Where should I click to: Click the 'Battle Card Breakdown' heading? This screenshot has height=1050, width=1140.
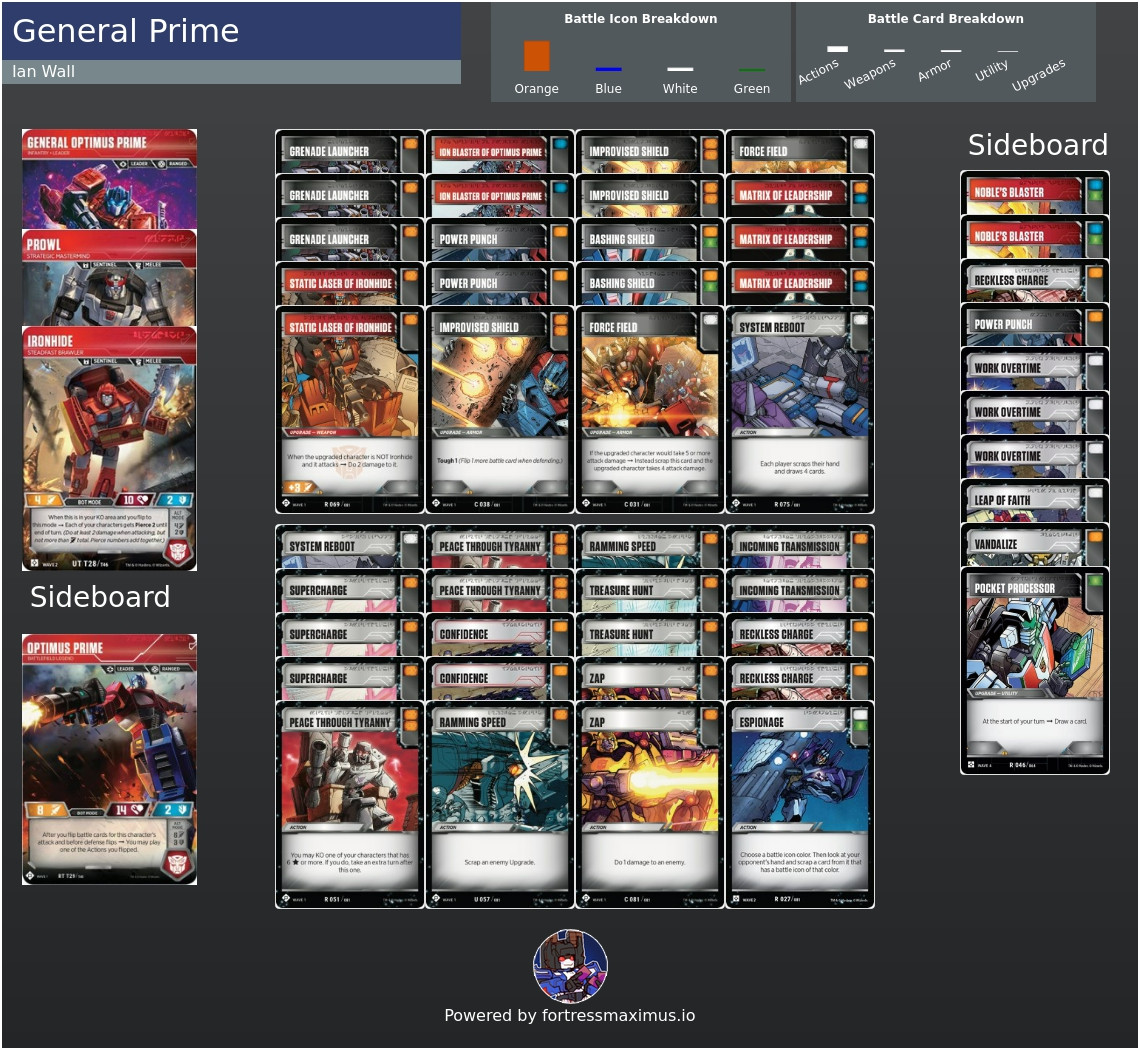pyautogui.click(x=945, y=19)
